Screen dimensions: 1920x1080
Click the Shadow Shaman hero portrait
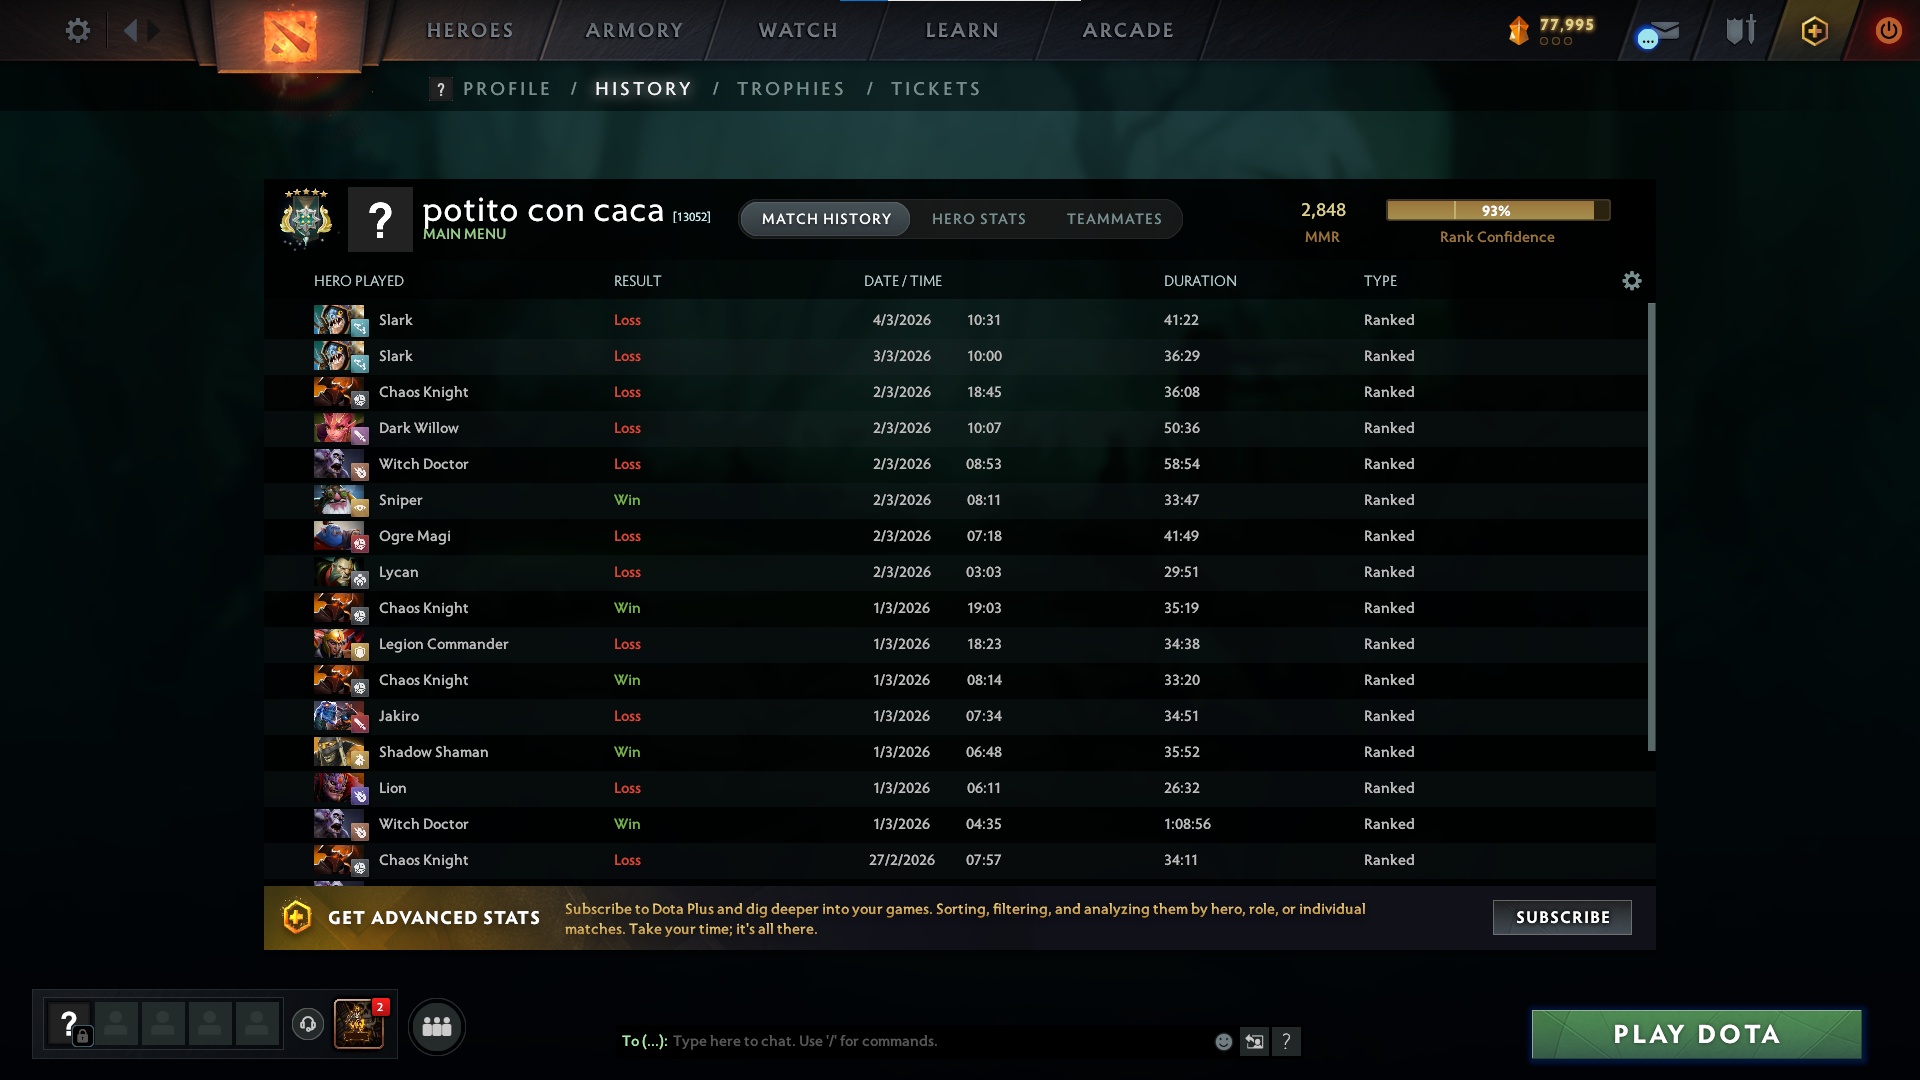339,752
